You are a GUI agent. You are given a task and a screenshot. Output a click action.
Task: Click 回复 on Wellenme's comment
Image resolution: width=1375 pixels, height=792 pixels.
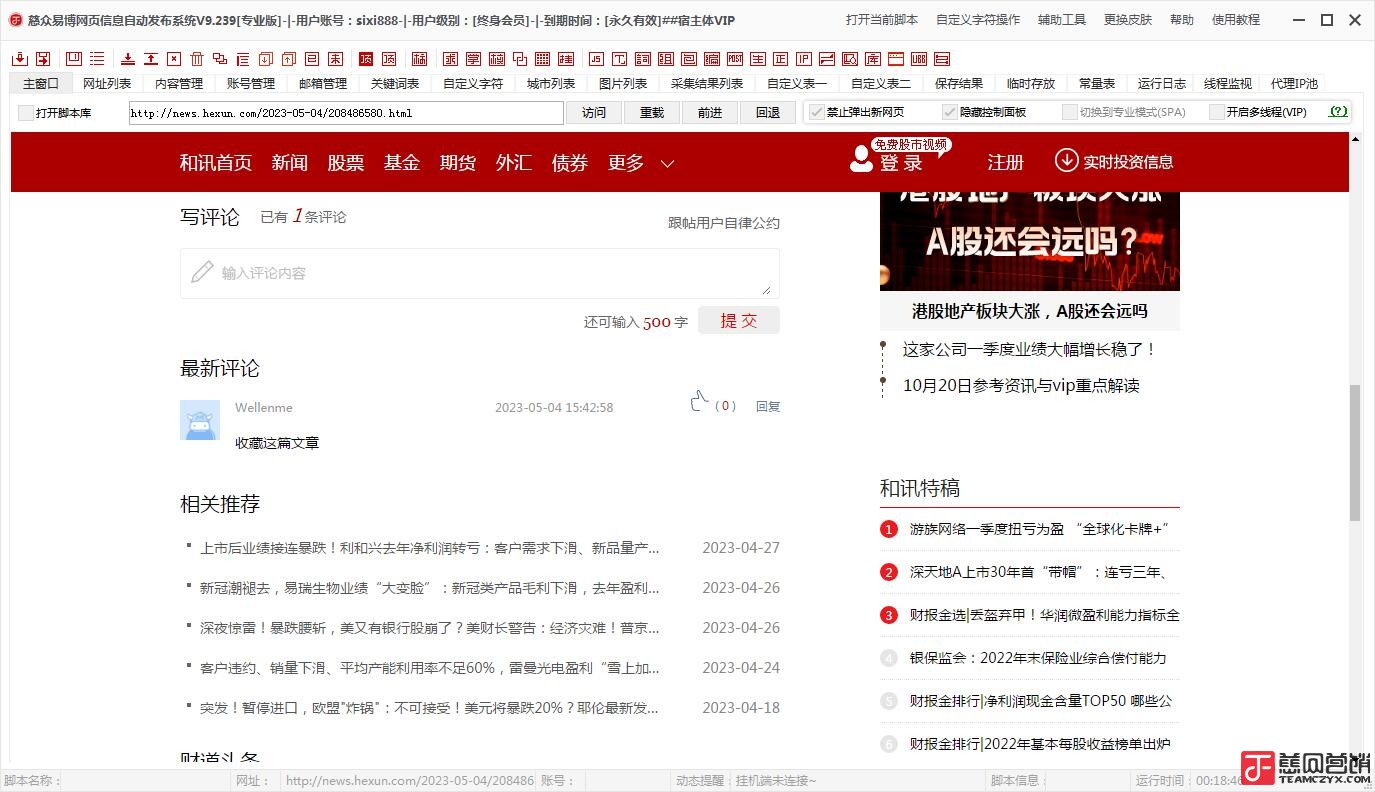[x=768, y=406]
